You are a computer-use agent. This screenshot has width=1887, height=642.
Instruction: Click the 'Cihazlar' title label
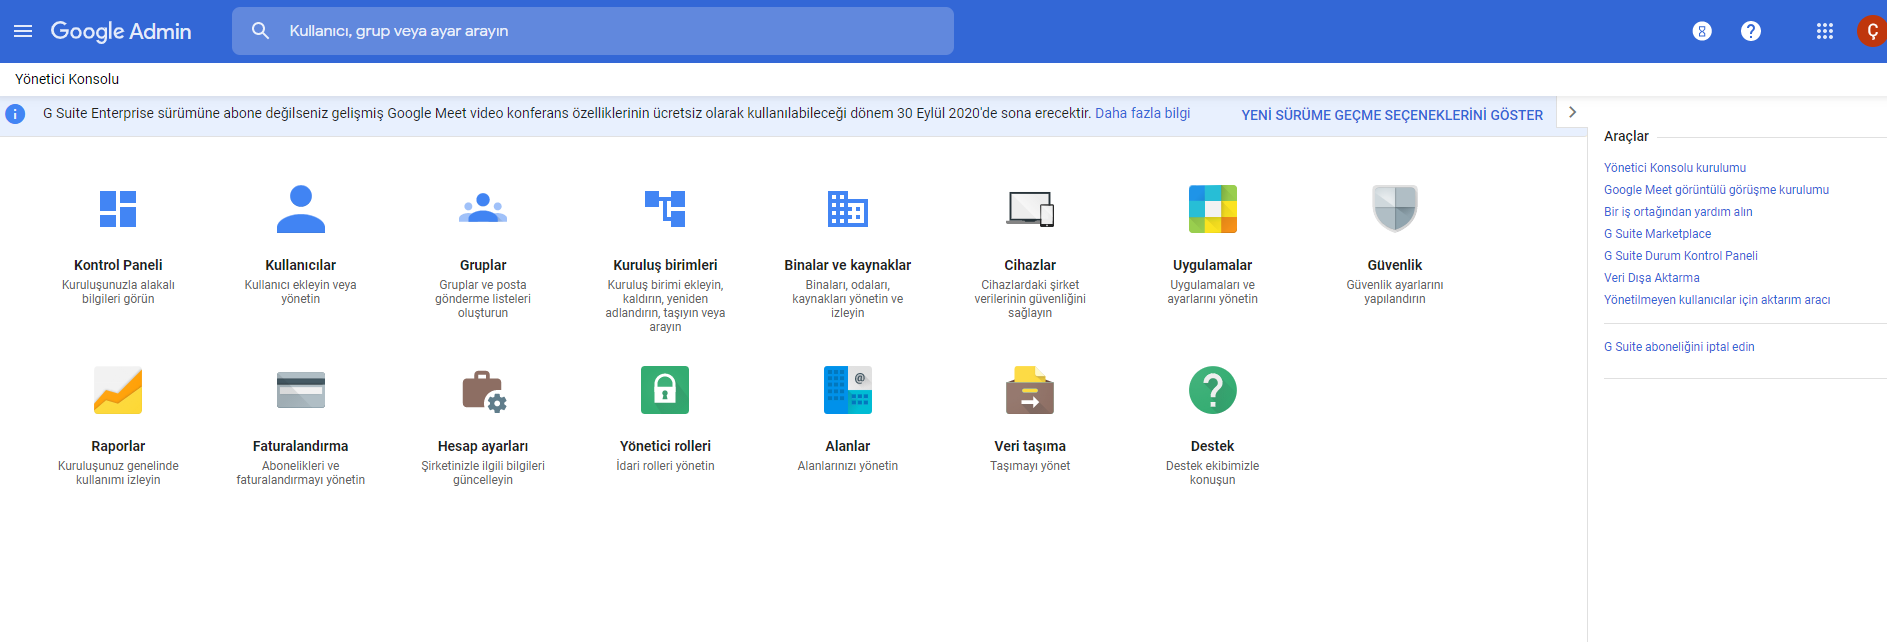(x=1030, y=265)
